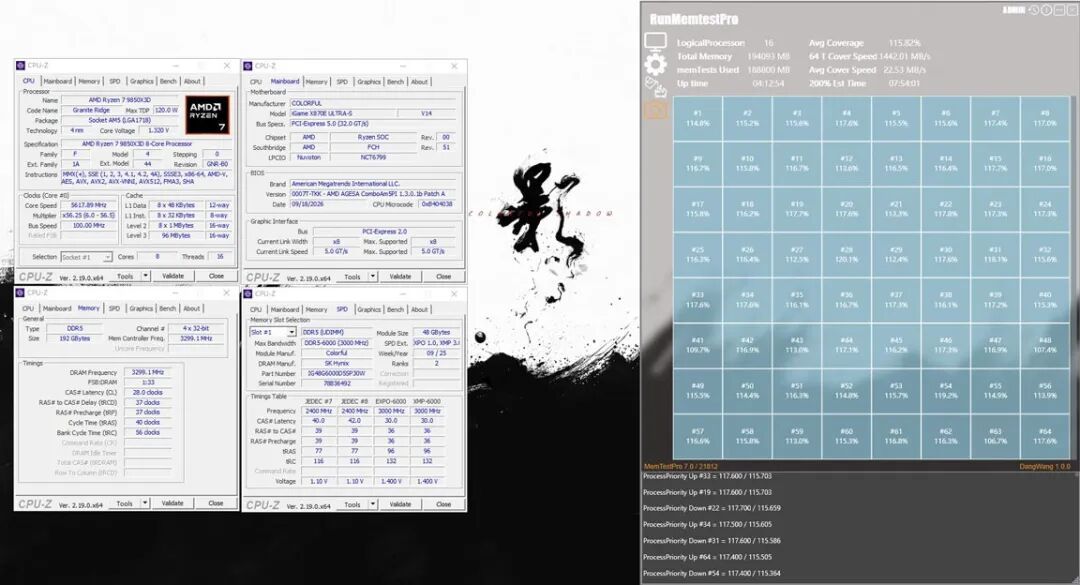This screenshot has height=585, width=1080.
Task: Click memtest cell #64 in the RunMemtestPro grid
Action: [1045, 436]
